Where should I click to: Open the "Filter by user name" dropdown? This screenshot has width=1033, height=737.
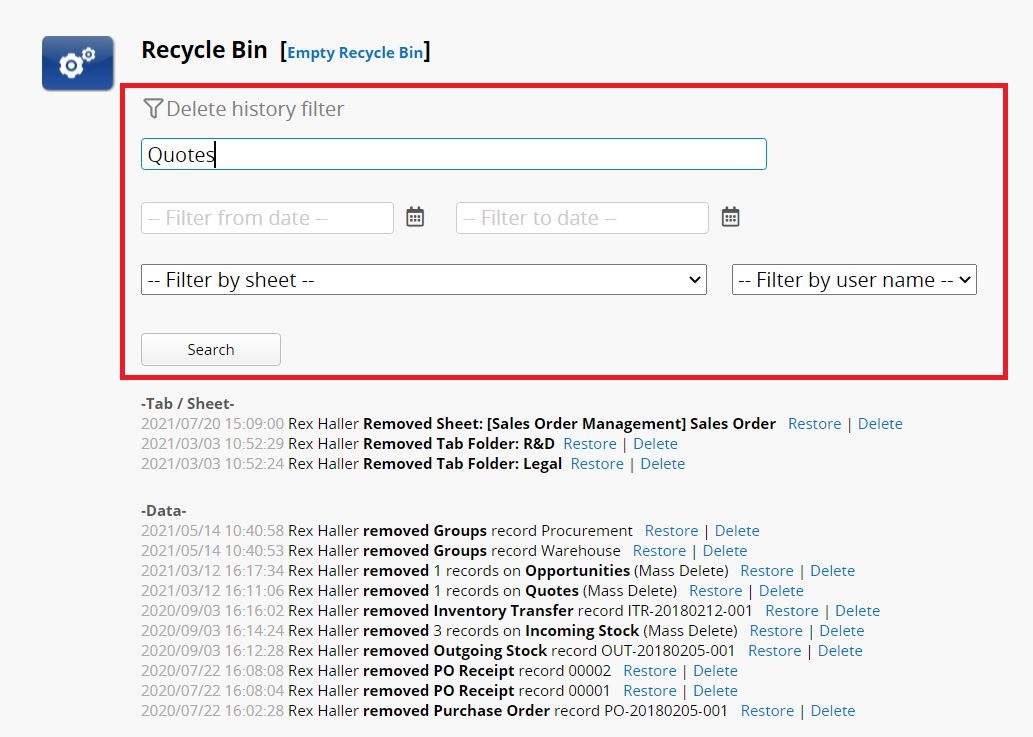pyautogui.click(x=853, y=279)
